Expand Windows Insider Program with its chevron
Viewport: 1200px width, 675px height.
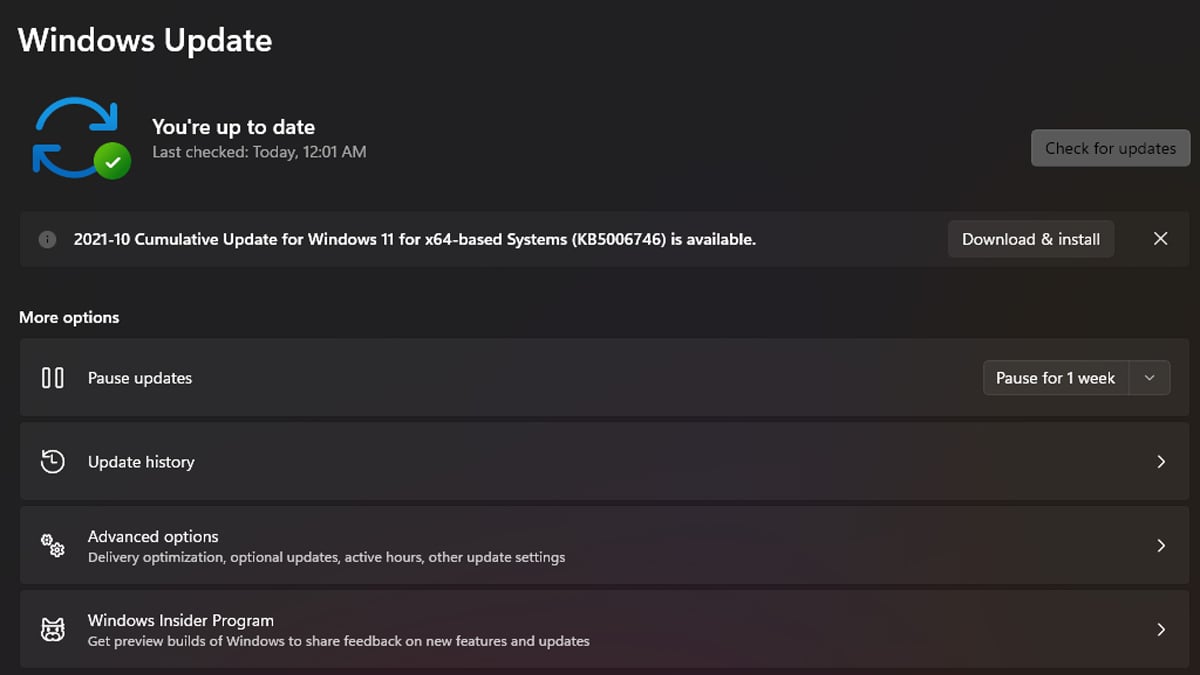coord(1161,630)
